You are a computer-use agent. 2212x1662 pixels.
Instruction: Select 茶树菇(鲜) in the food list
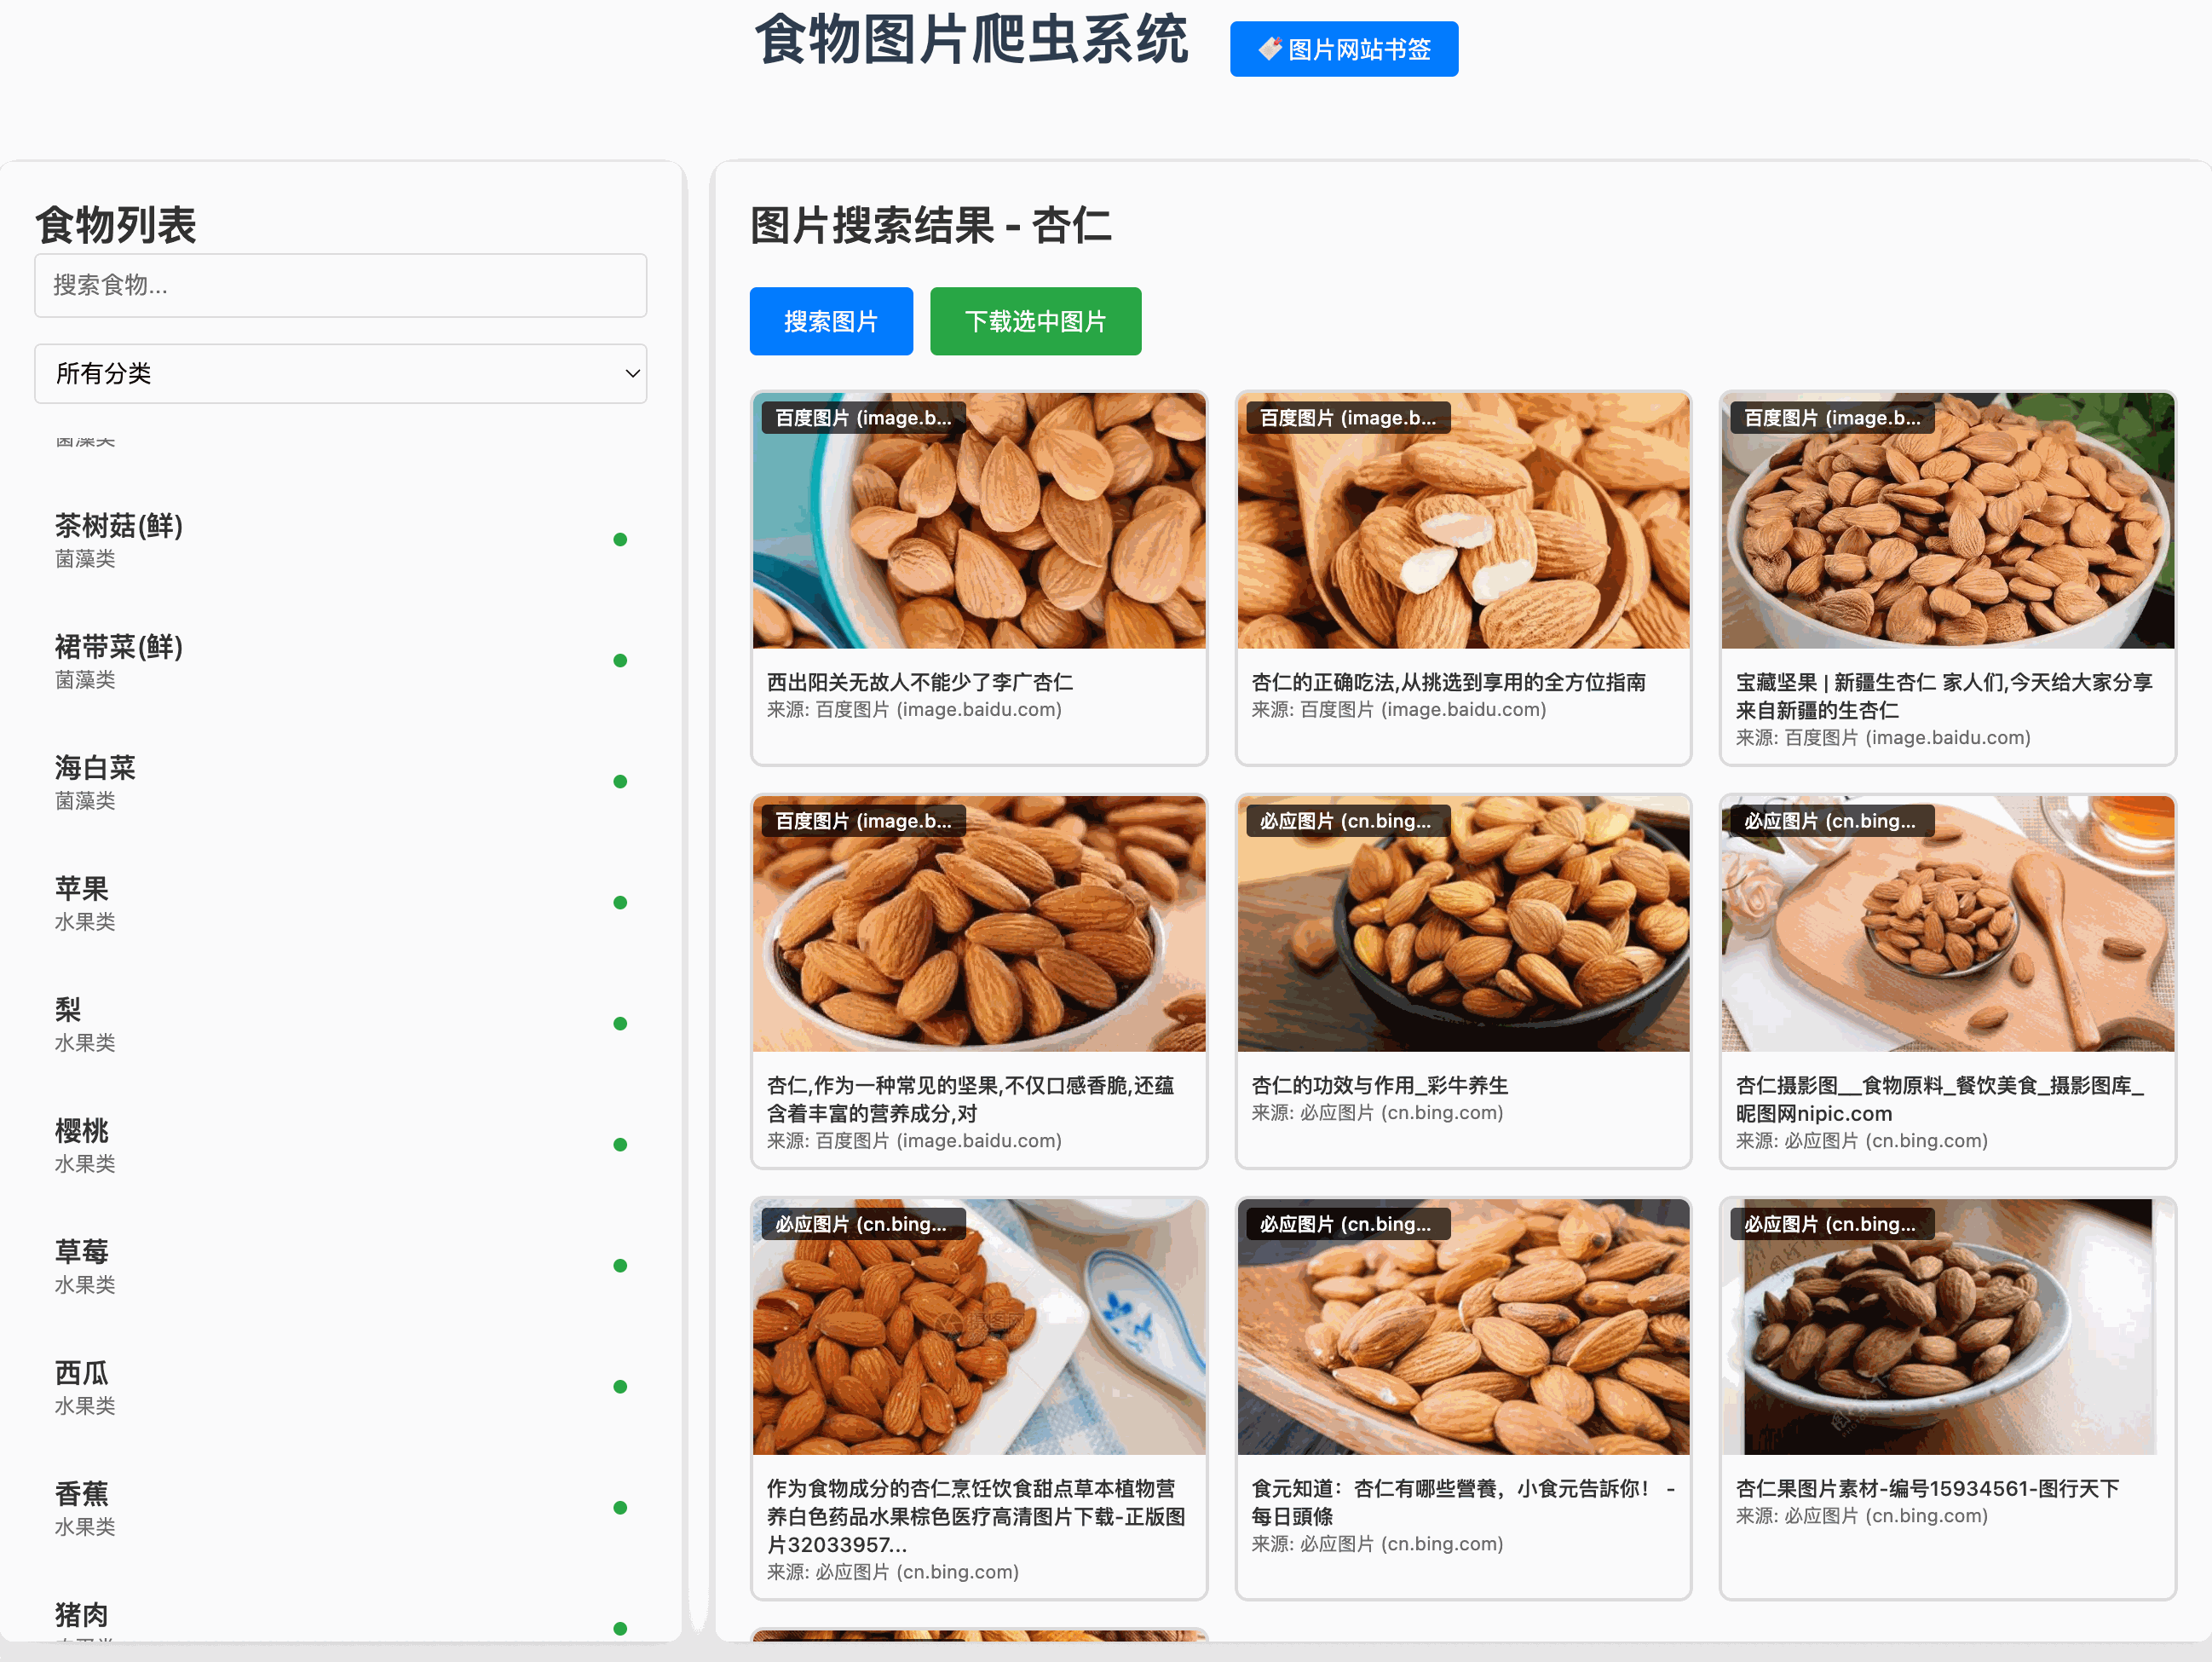click(119, 526)
